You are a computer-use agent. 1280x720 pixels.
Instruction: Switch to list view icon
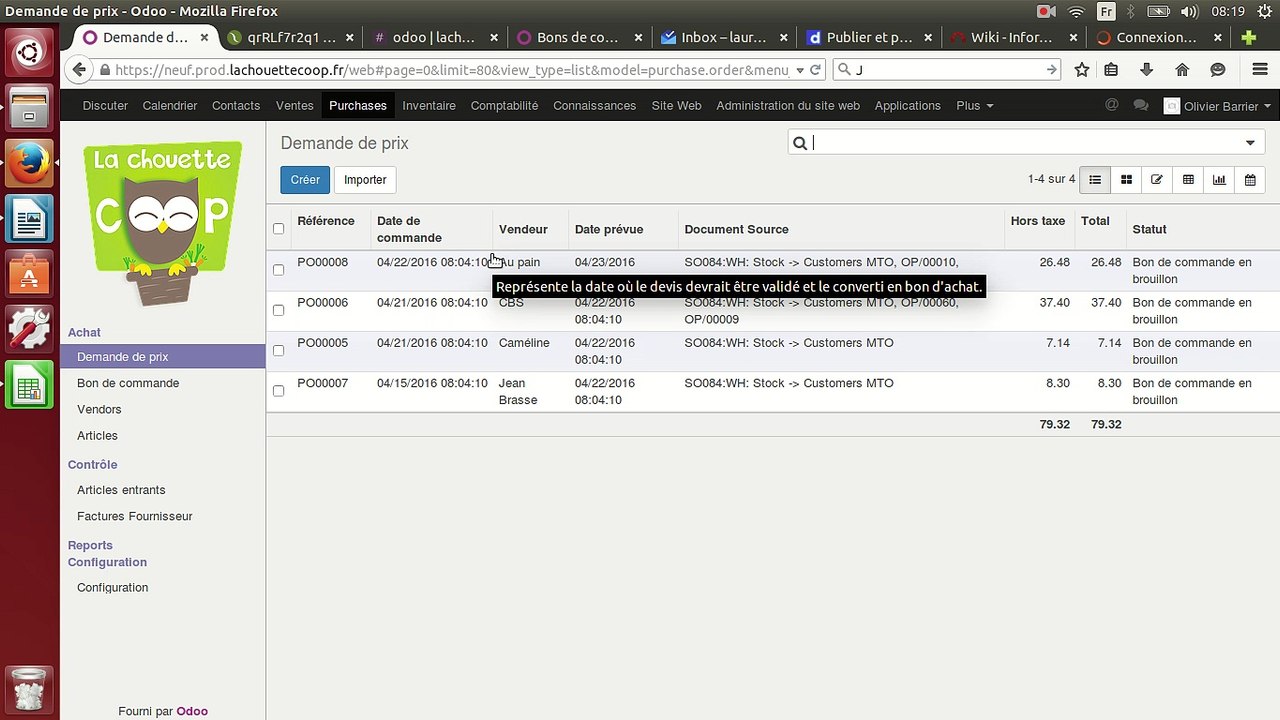coord(1095,180)
